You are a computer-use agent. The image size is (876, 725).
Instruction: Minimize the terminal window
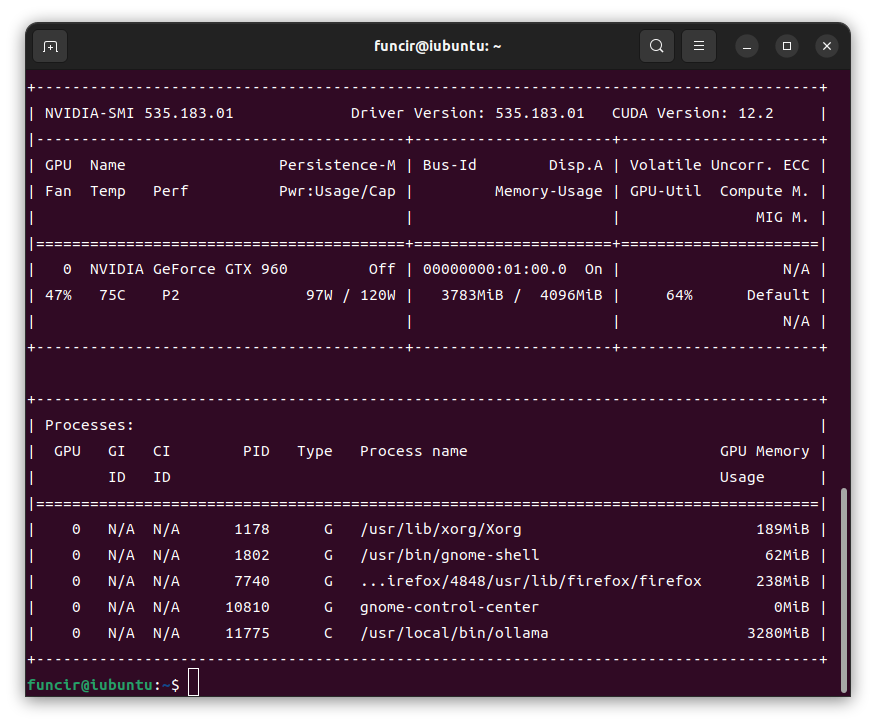[x=746, y=46]
